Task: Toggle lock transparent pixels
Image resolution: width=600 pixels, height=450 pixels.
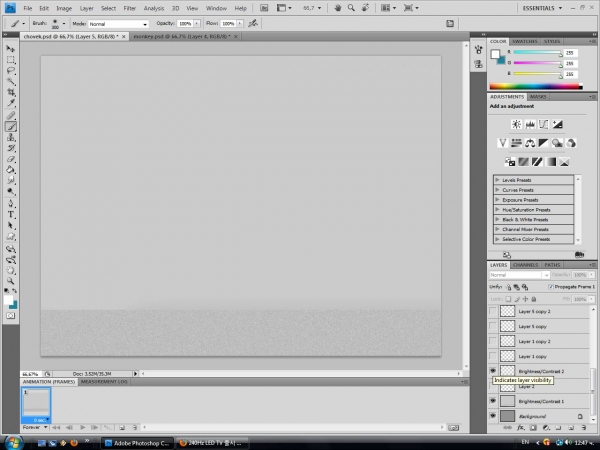Action: coord(508,299)
